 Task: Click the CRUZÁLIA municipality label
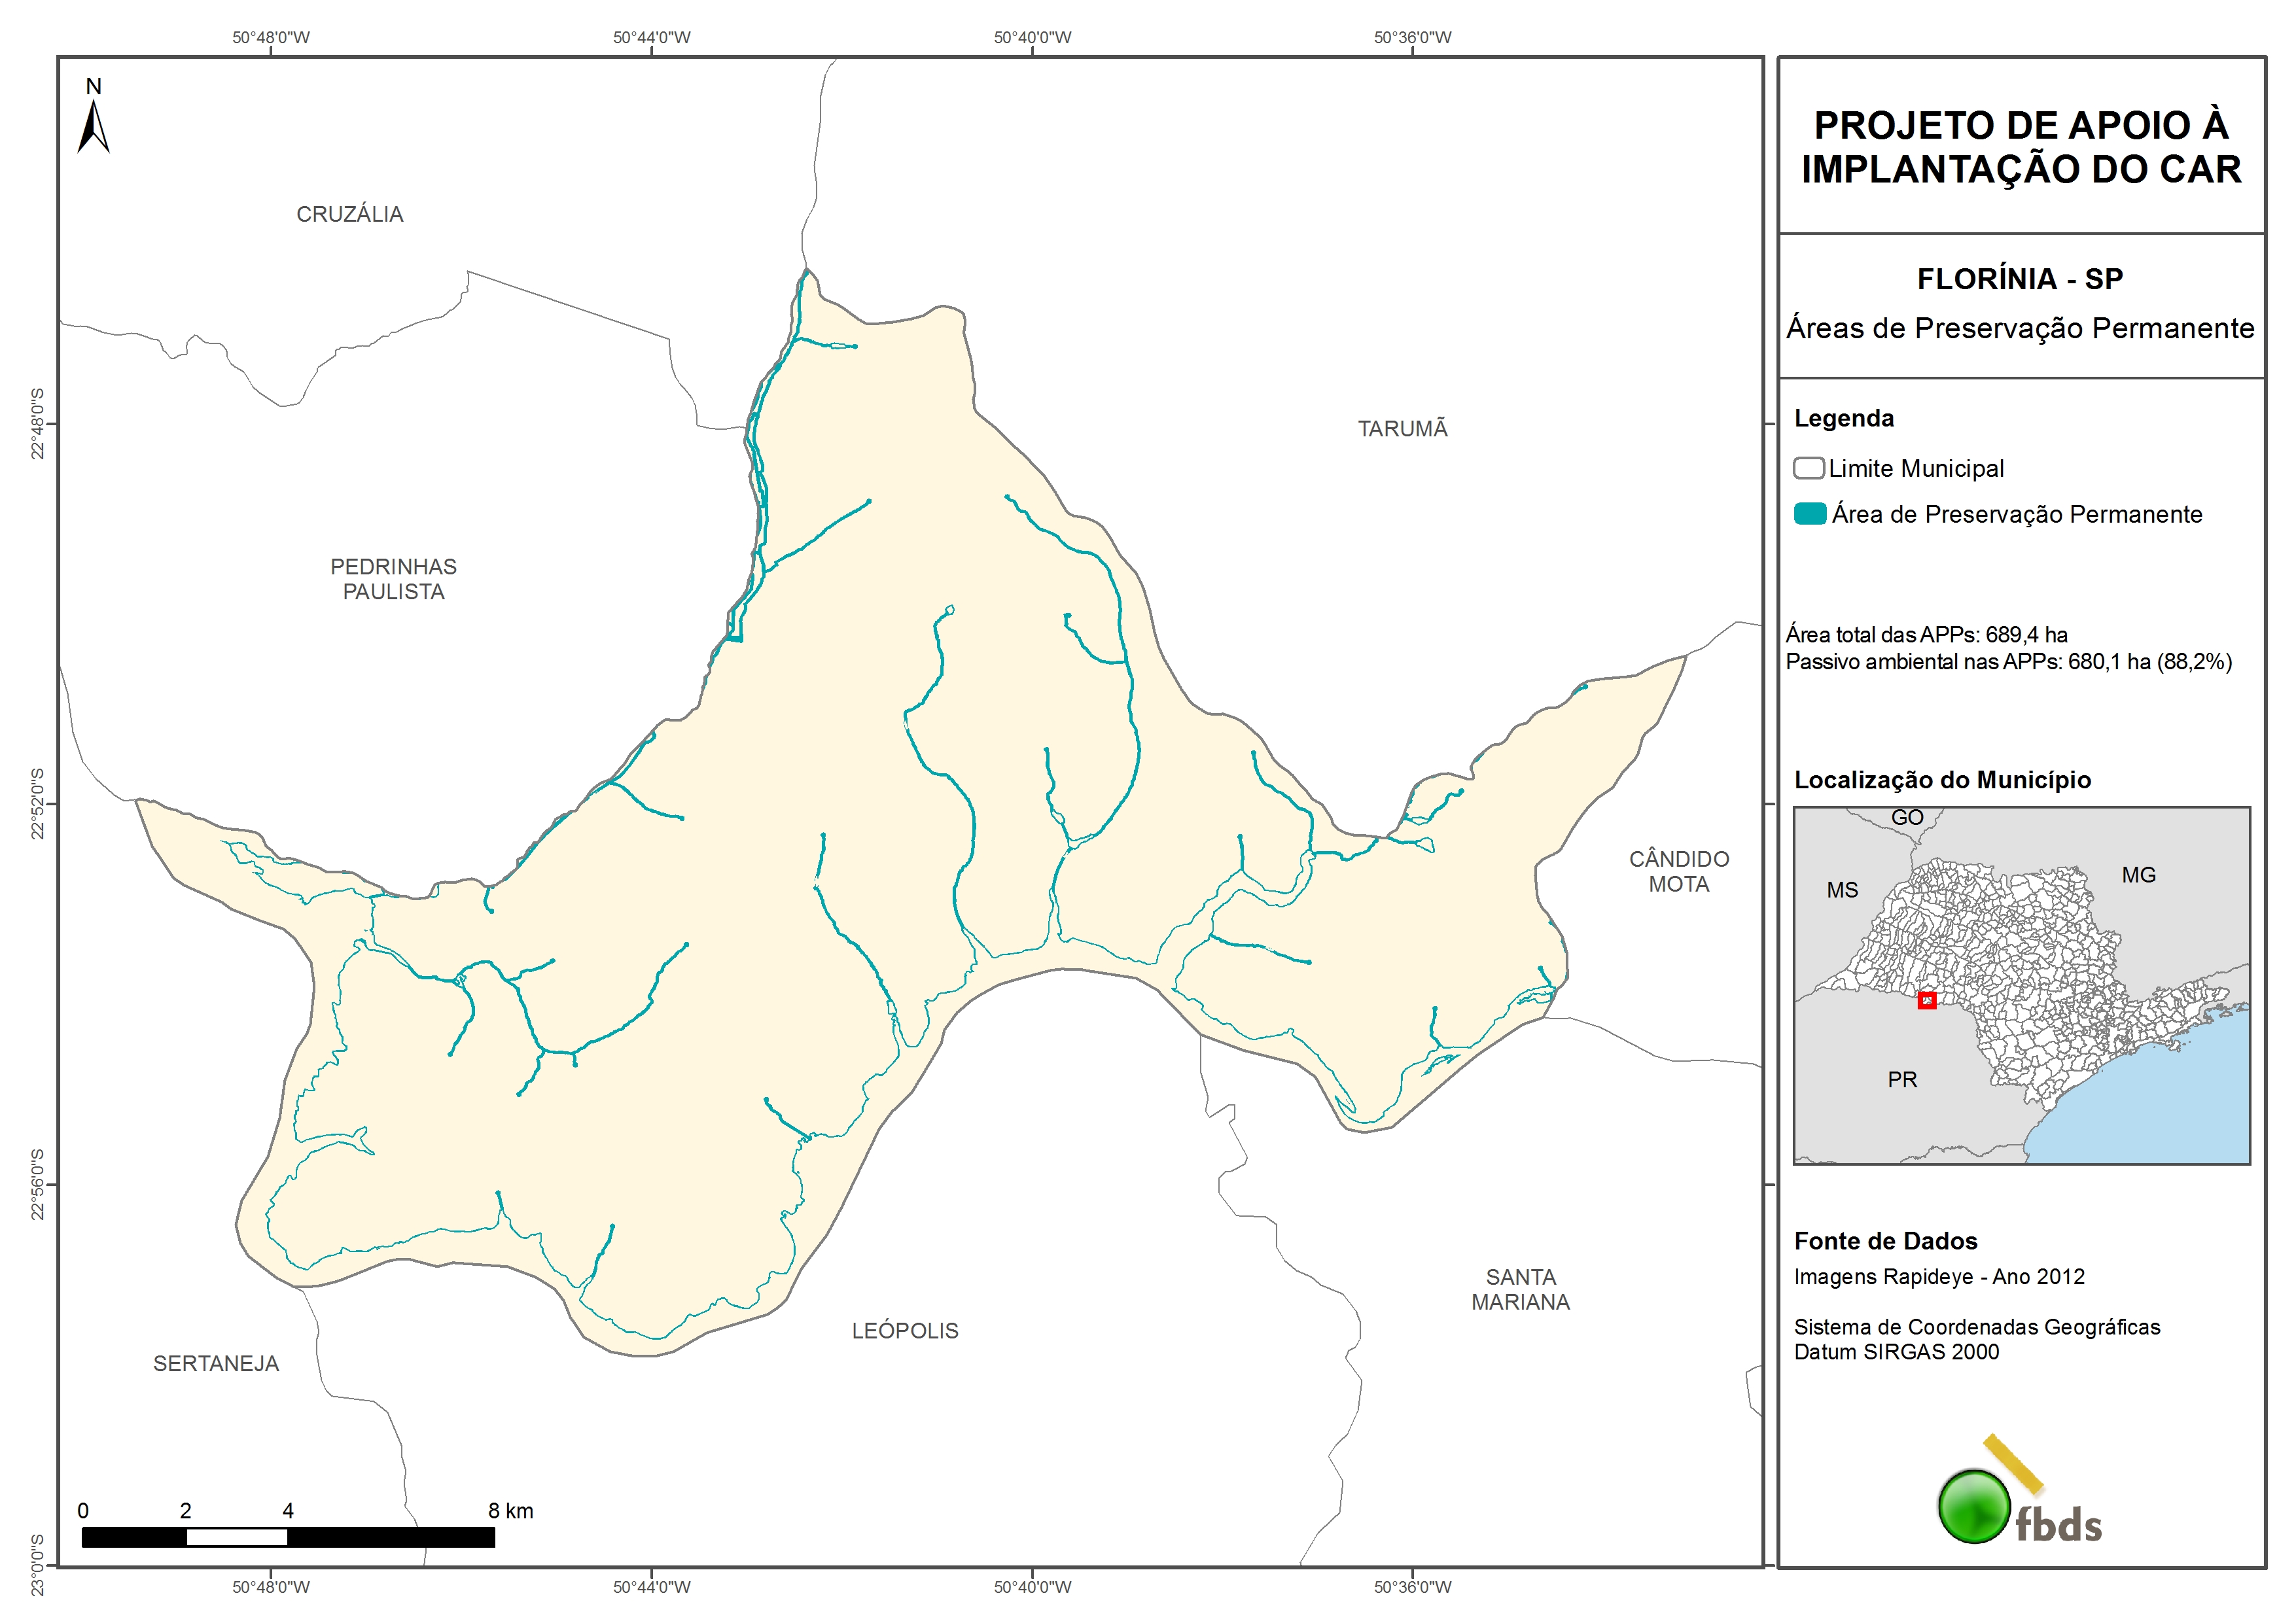pos(349,214)
